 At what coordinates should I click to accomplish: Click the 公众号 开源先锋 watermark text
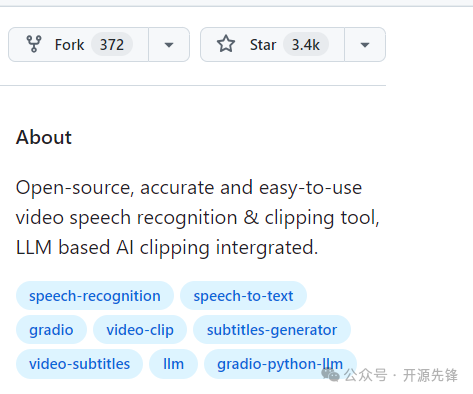401,375
